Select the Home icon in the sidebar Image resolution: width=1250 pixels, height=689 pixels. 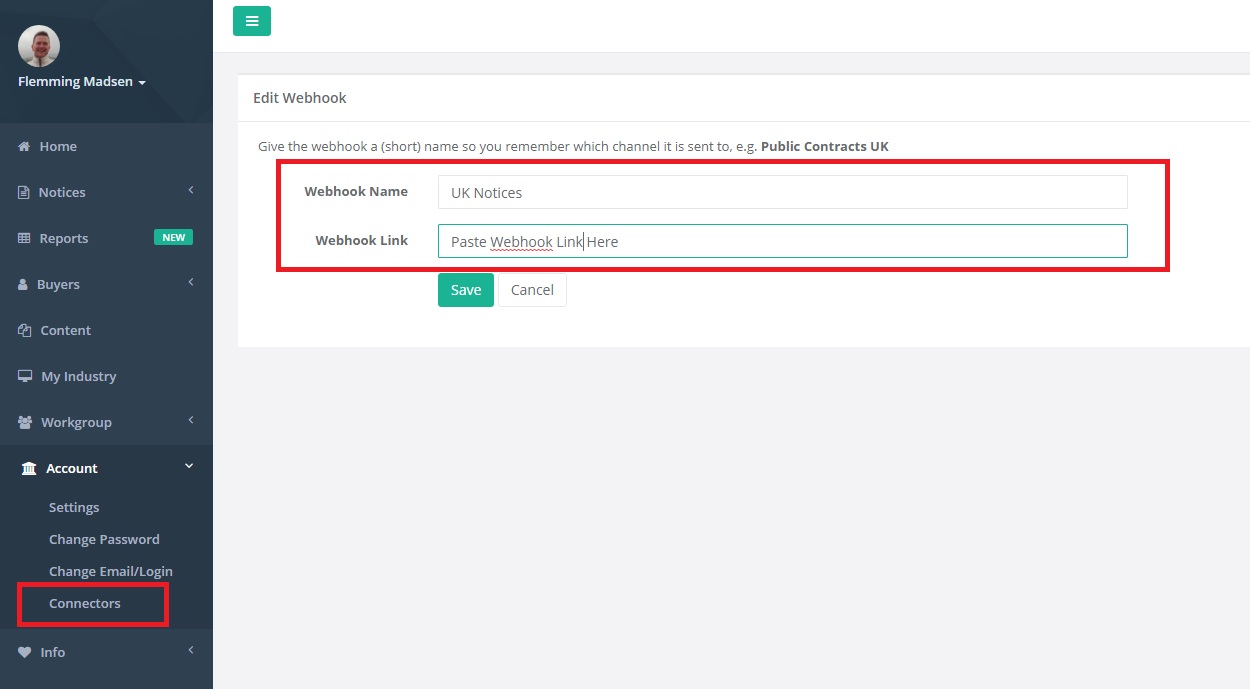(x=23, y=145)
